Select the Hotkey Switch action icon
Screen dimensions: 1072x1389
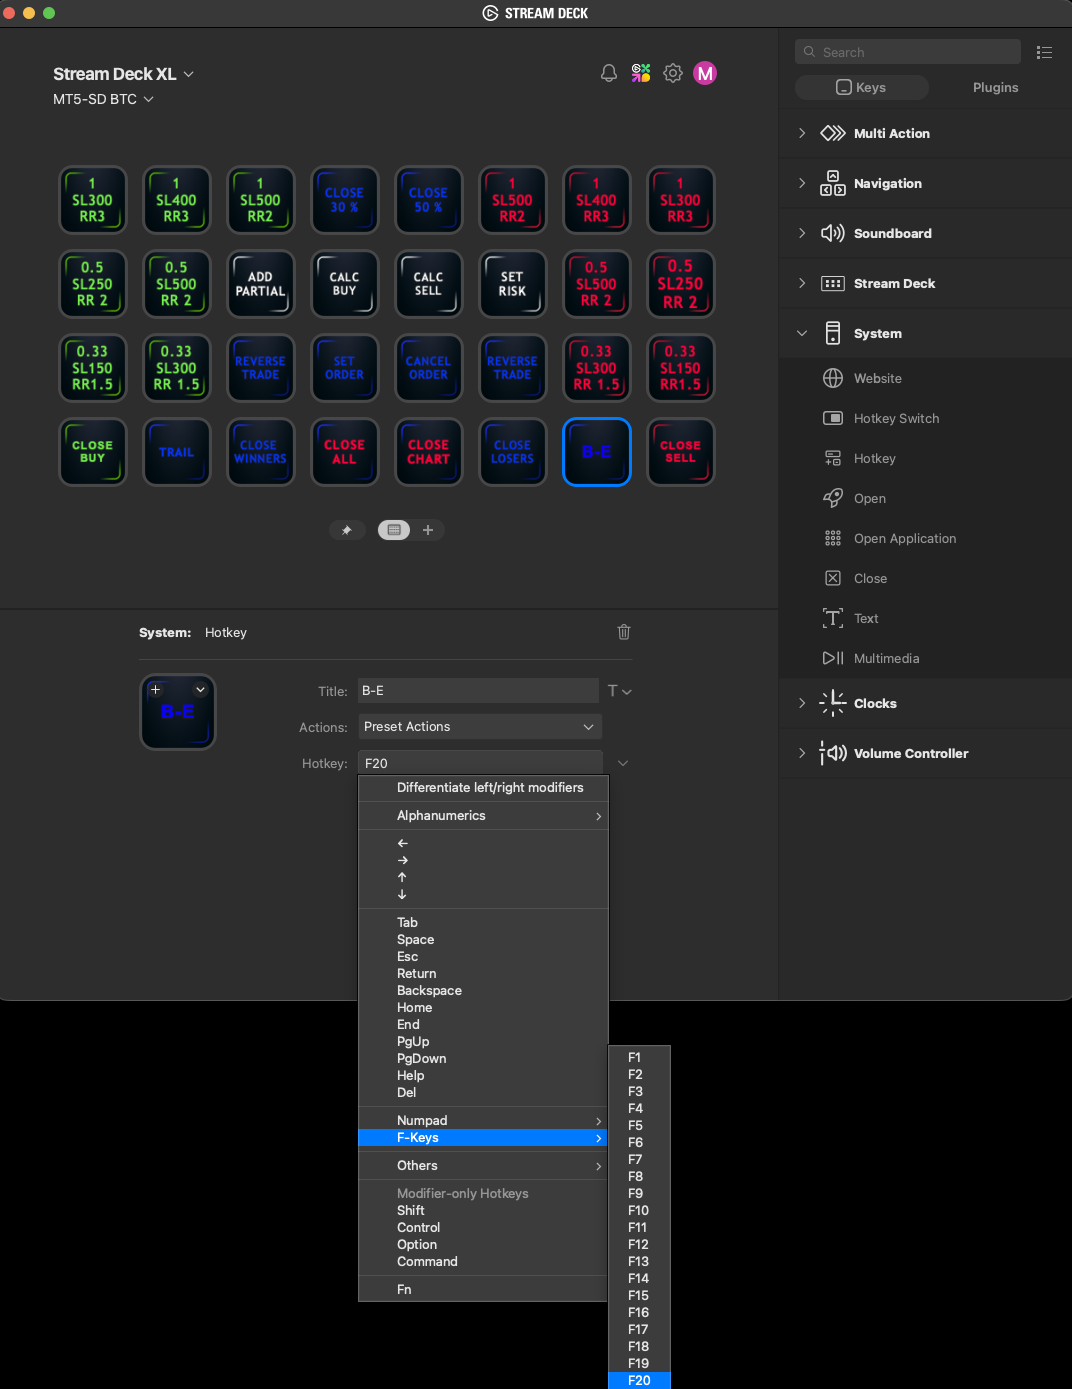(x=832, y=418)
